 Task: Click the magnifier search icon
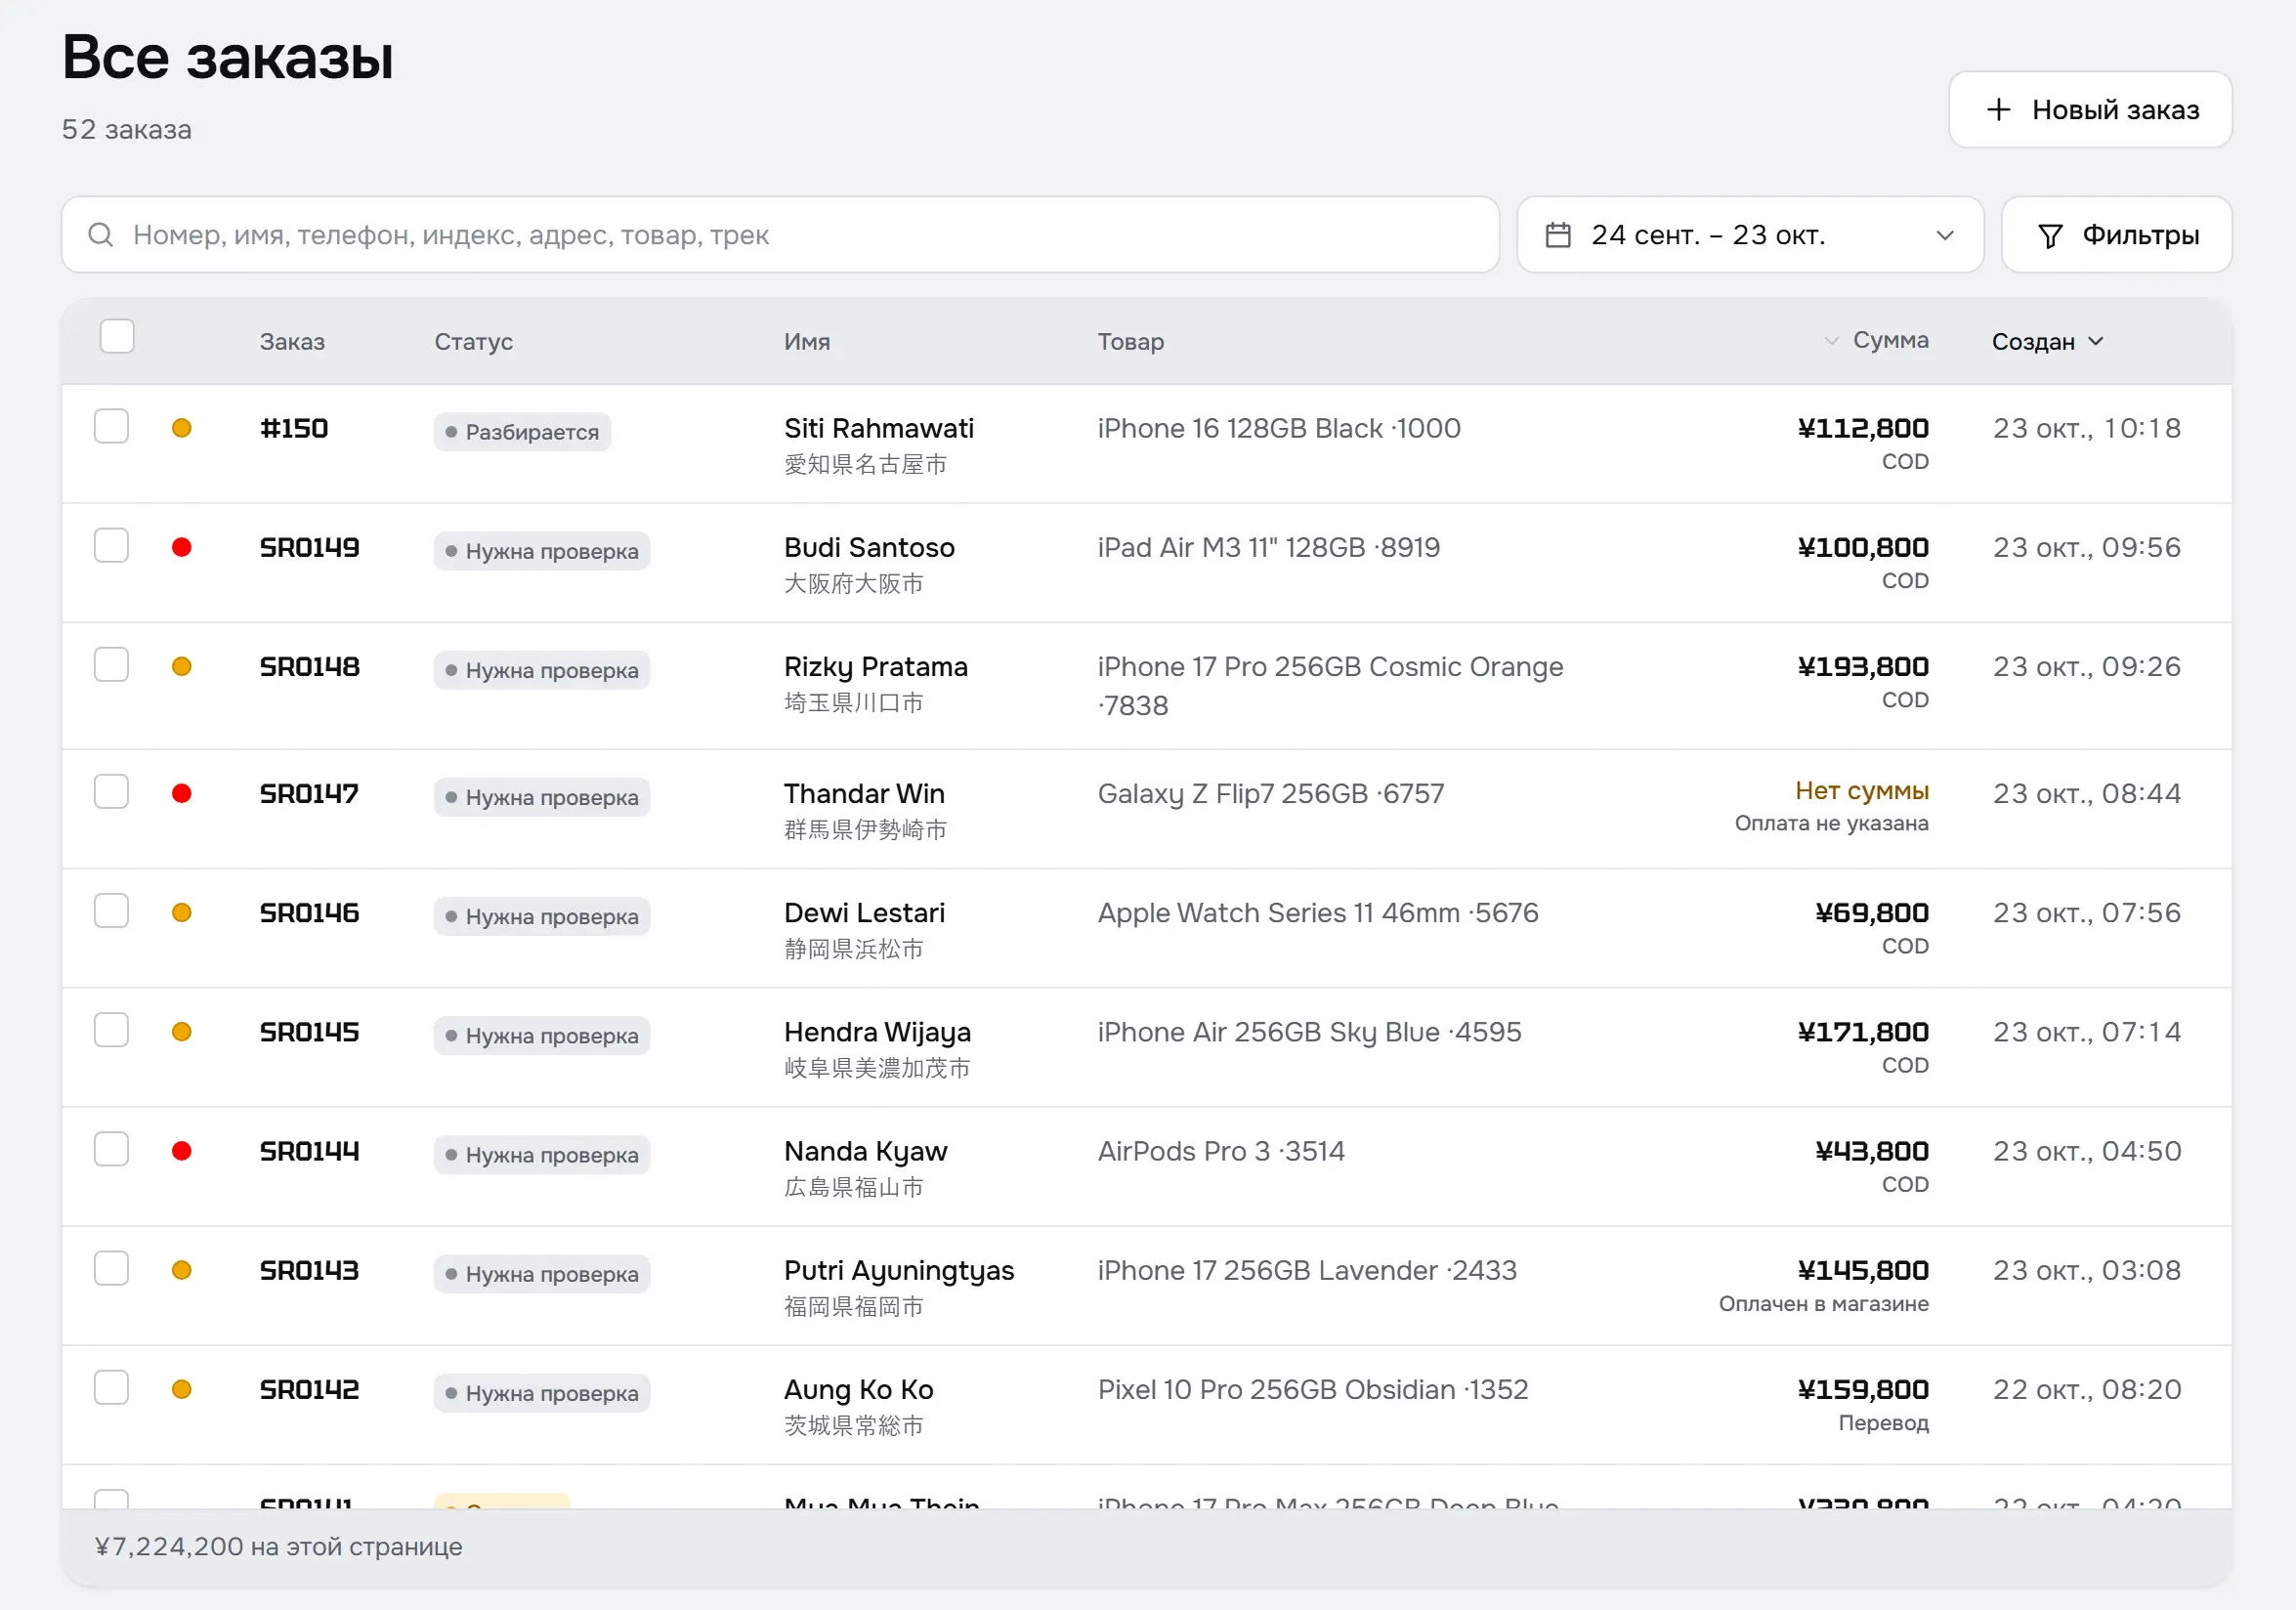(101, 235)
